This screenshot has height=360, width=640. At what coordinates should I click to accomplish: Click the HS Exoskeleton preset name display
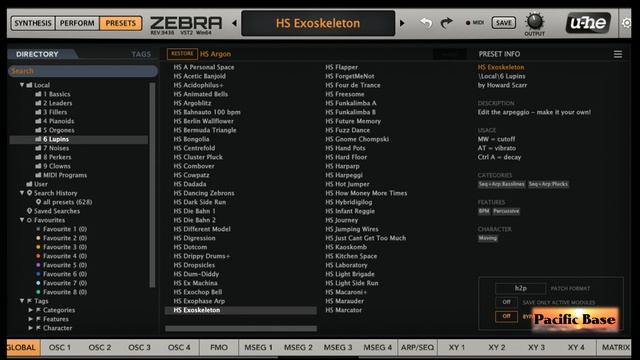[318, 23]
